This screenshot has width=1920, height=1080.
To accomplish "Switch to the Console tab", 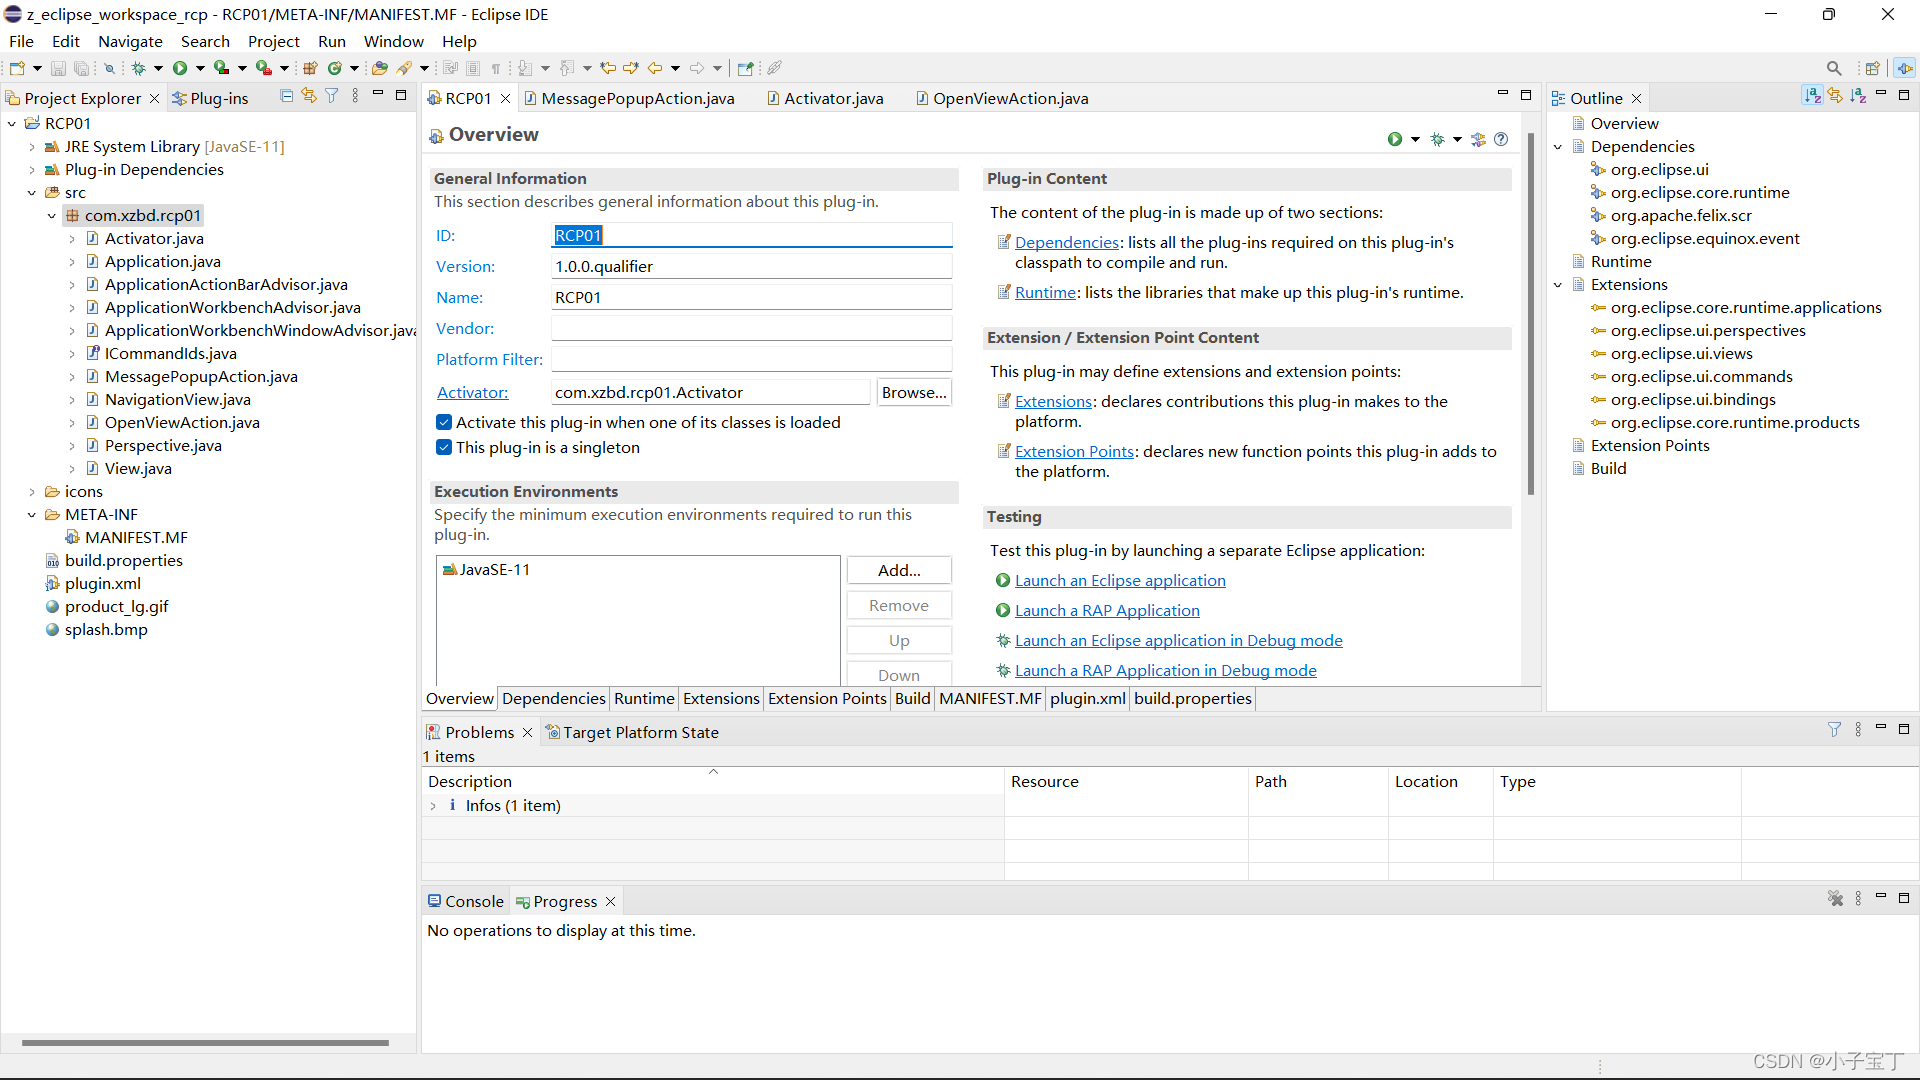I will [466, 901].
